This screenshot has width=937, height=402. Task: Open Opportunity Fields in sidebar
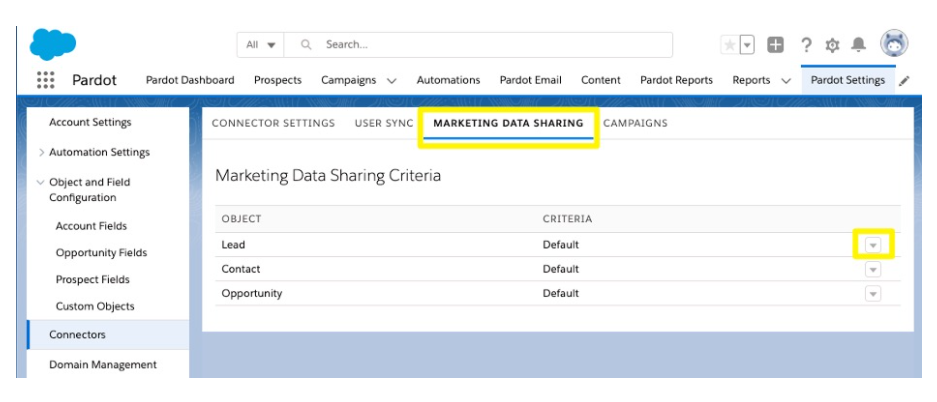(102, 253)
